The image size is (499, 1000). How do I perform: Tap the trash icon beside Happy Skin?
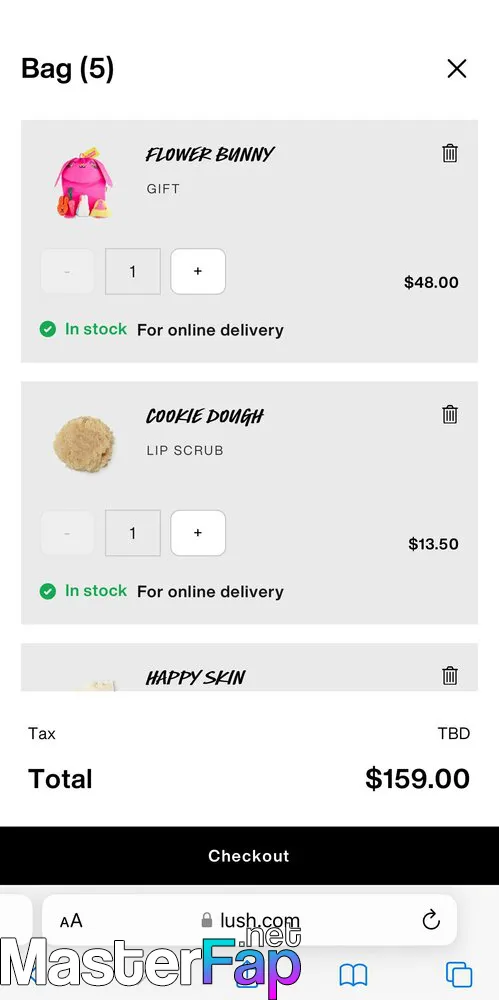click(x=450, y=675)
